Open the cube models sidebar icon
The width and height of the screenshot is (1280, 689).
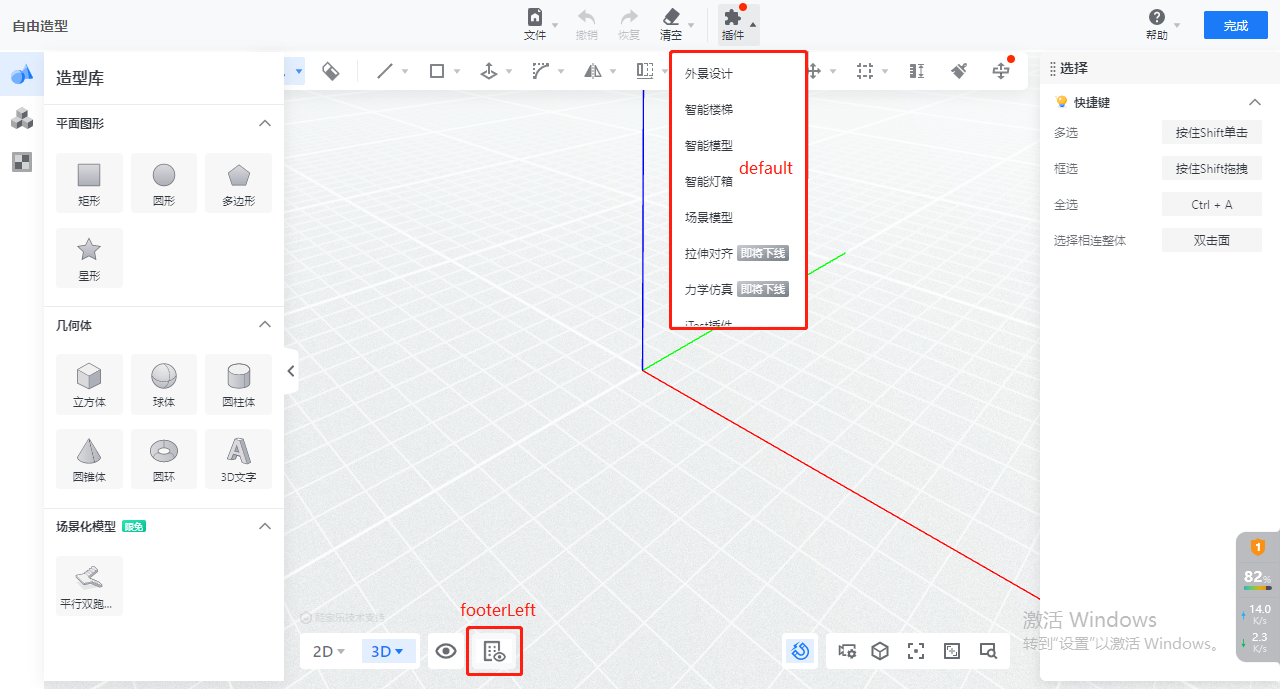[22, 119]
